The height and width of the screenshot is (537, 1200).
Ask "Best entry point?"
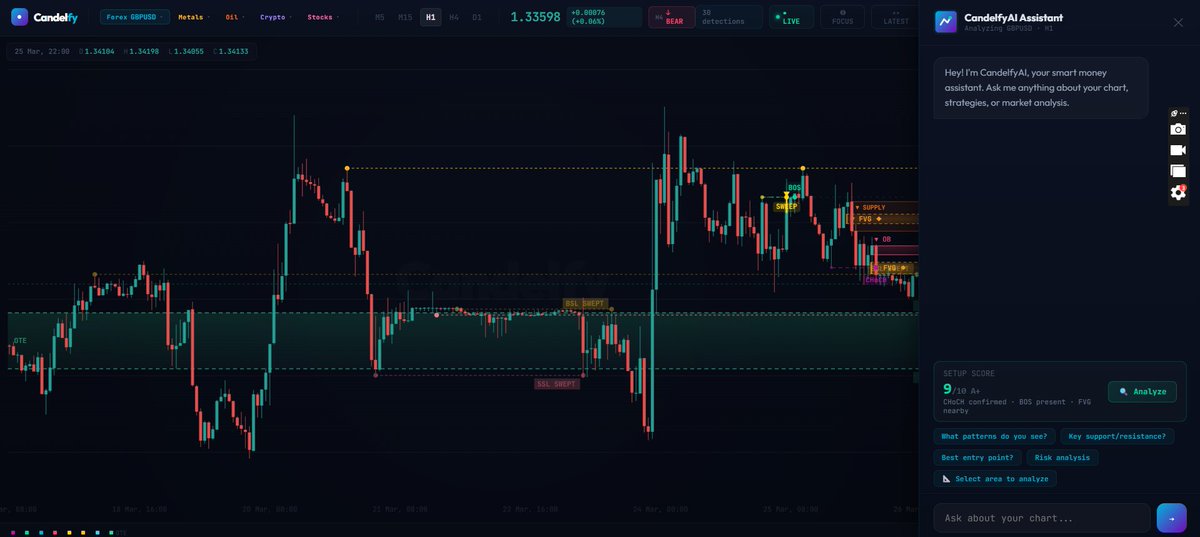[x=977, y=457]
